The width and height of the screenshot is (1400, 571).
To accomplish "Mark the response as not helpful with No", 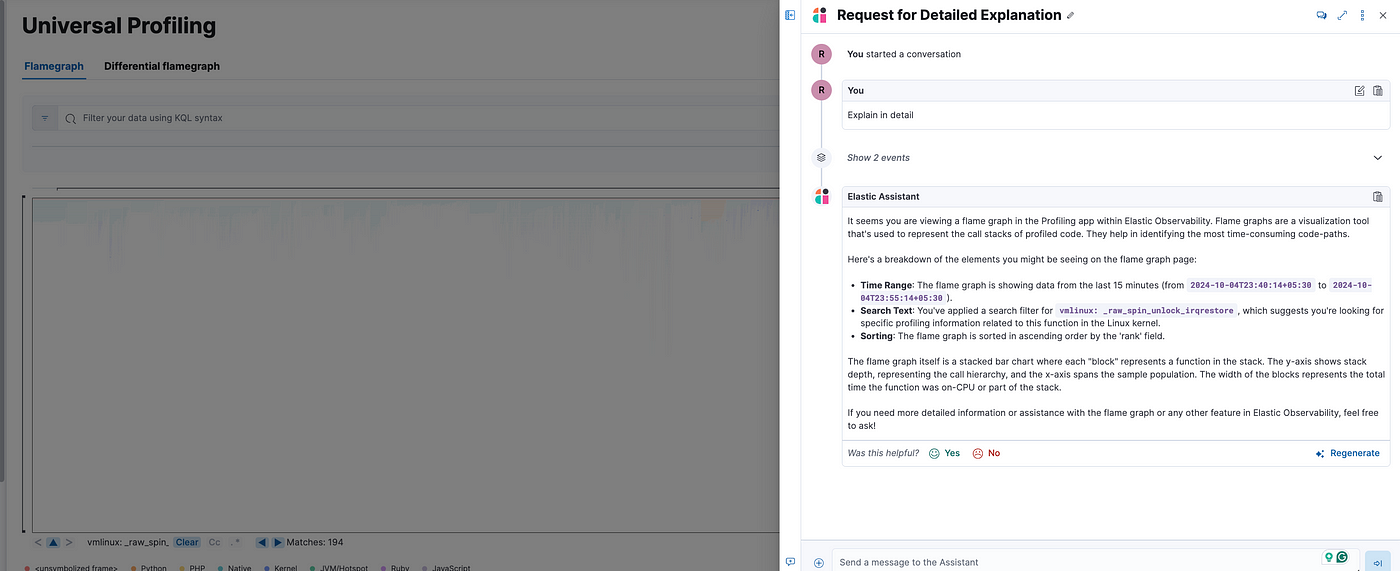I will 986,453.
